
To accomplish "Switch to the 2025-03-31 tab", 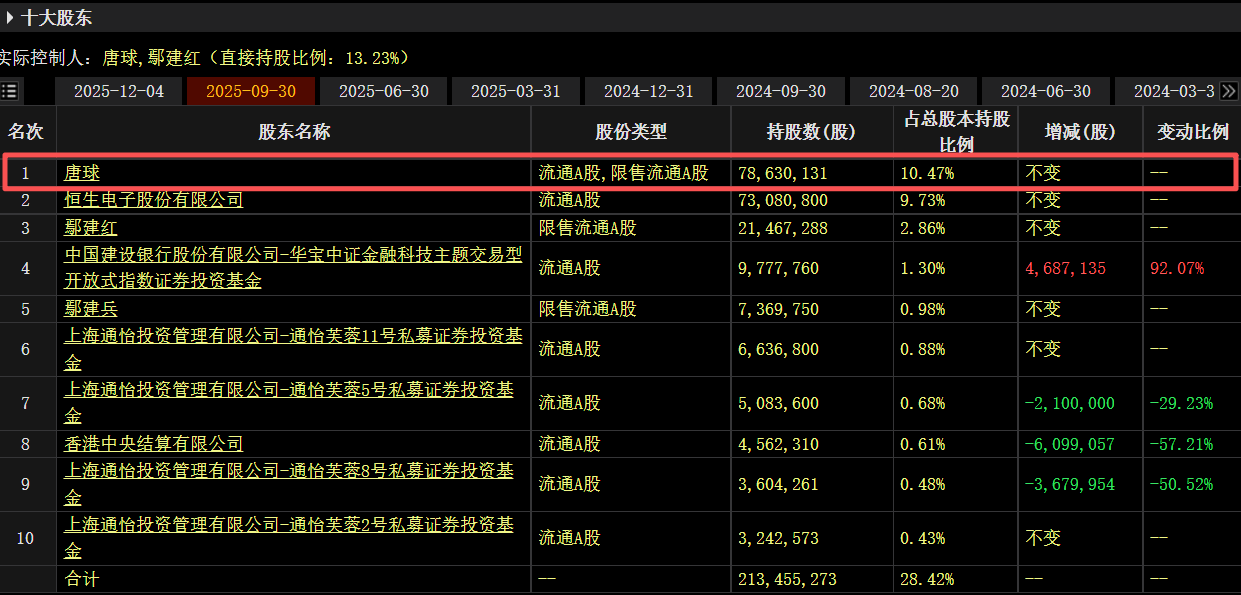I will pos(516,91).
